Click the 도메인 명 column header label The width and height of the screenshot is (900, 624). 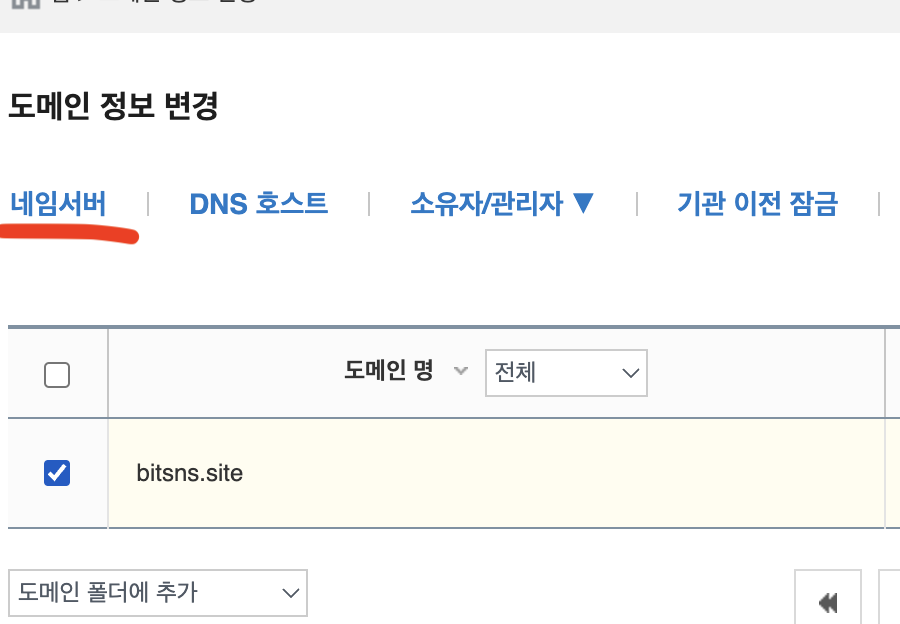(389, 370)
